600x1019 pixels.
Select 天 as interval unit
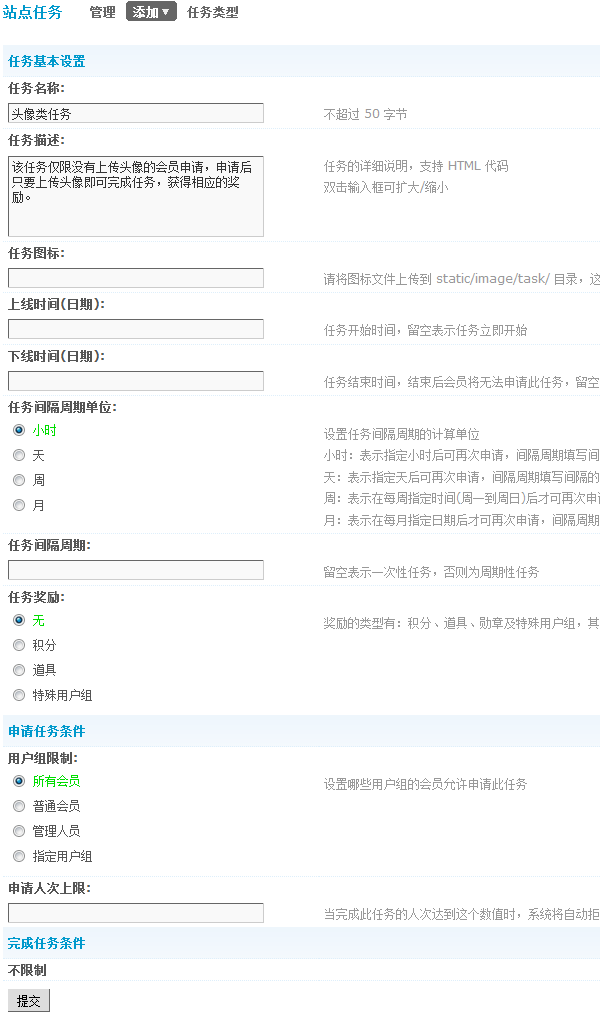19,455
